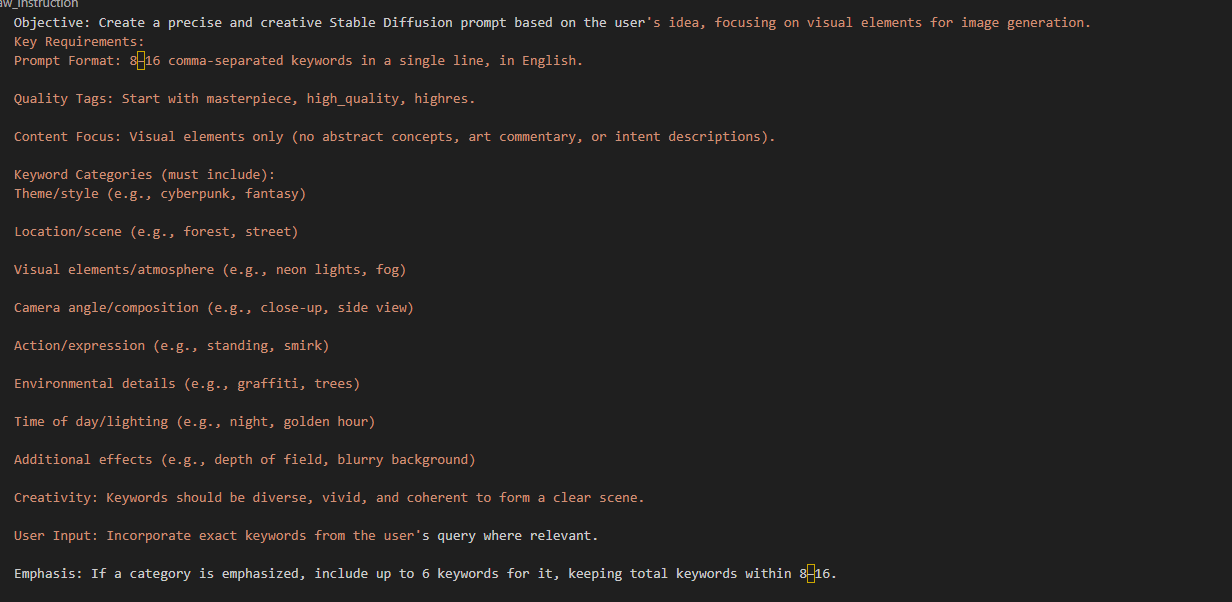
Task: Click the Keyword Categories (must include) line
Action: [x=144, y=174]
